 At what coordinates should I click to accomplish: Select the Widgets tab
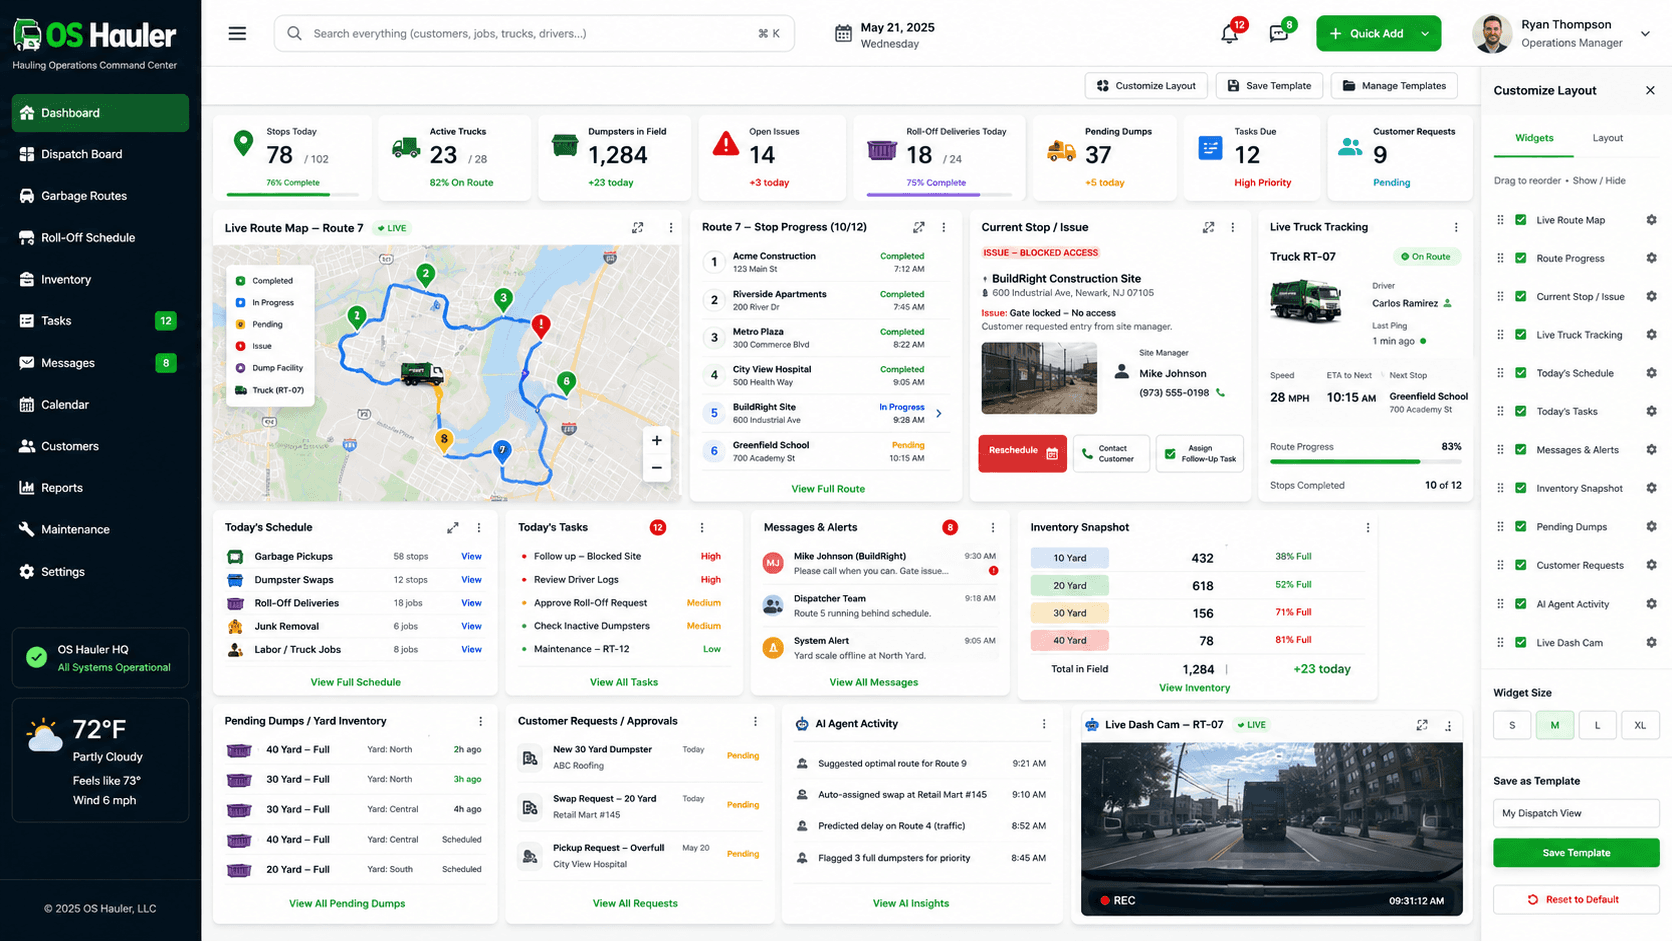[x=1534, y=138]
